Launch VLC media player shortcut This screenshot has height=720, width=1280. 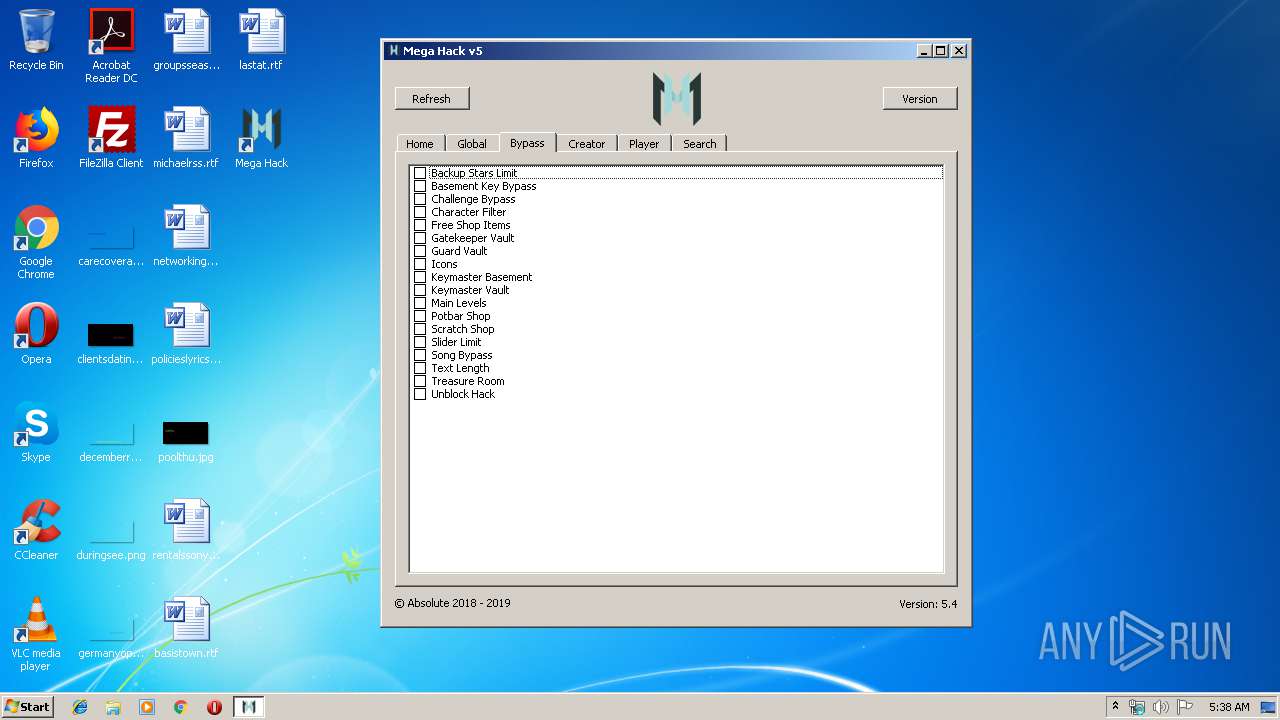click(36, 634)
